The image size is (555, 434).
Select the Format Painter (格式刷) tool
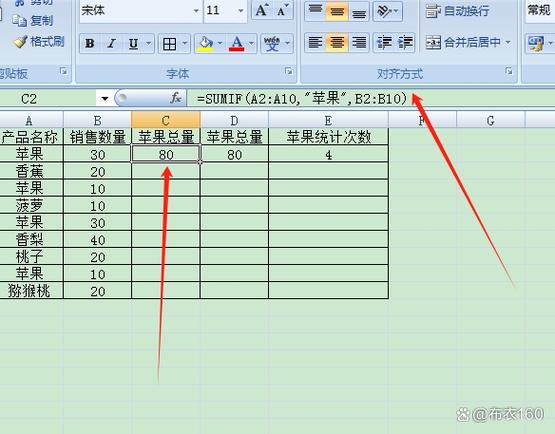point(39,42)
